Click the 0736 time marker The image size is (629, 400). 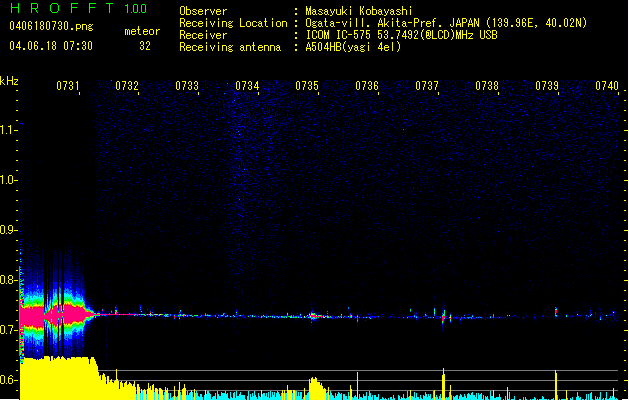(367, 86)
